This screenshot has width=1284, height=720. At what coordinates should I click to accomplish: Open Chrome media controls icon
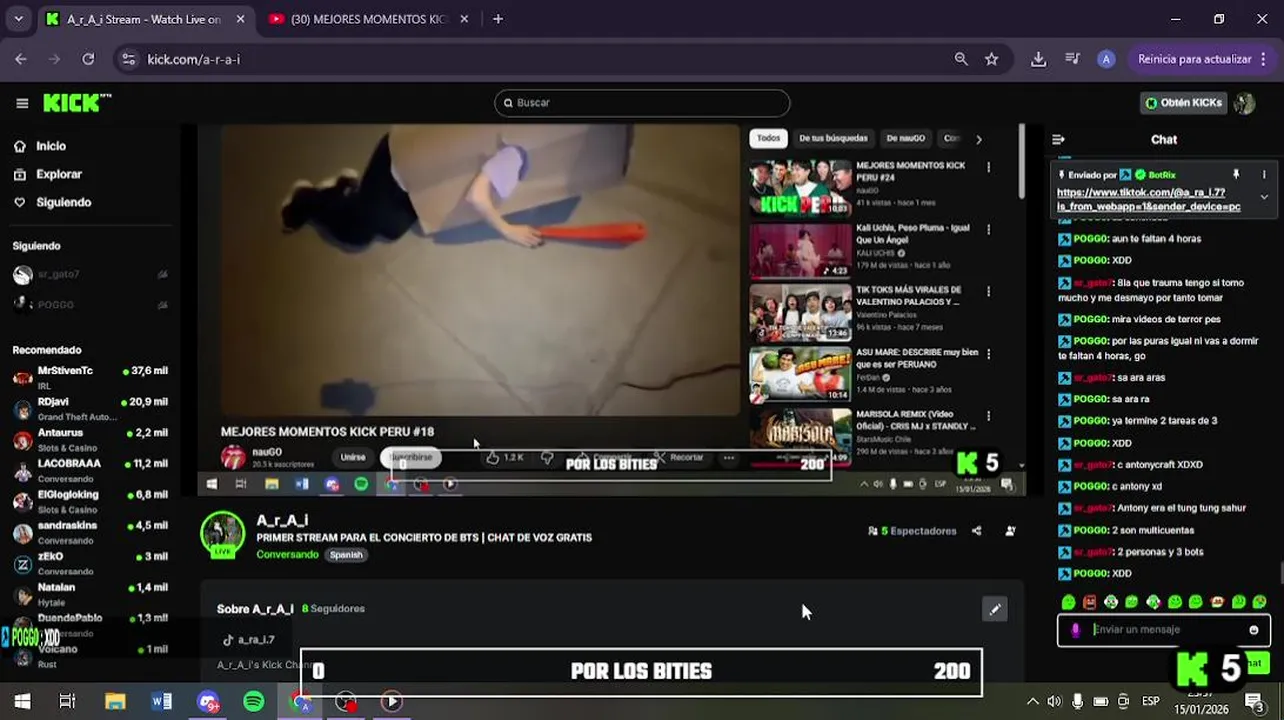[1072, 59]
